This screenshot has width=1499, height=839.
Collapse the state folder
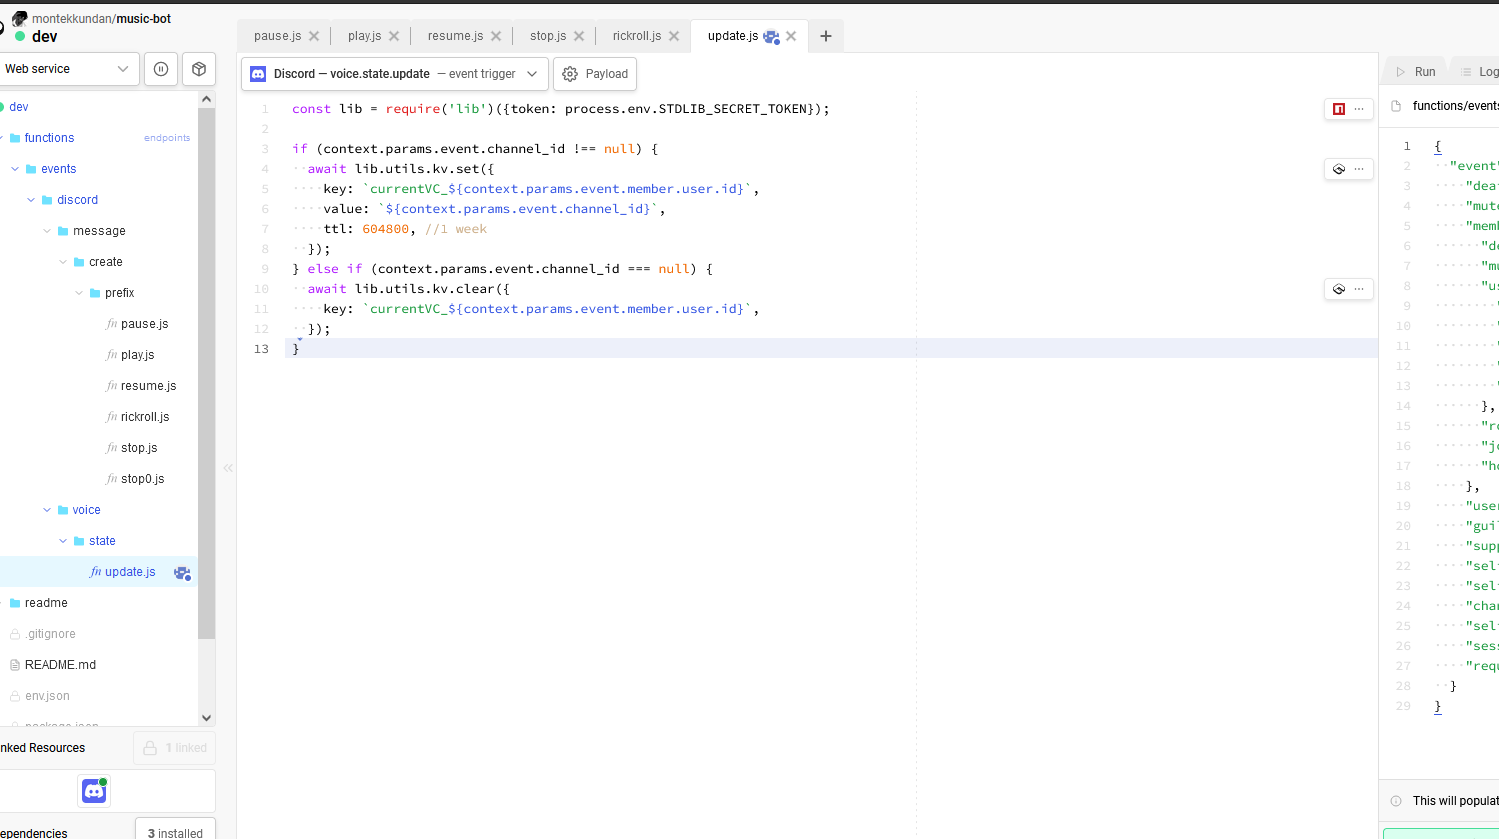pos(63,541)
